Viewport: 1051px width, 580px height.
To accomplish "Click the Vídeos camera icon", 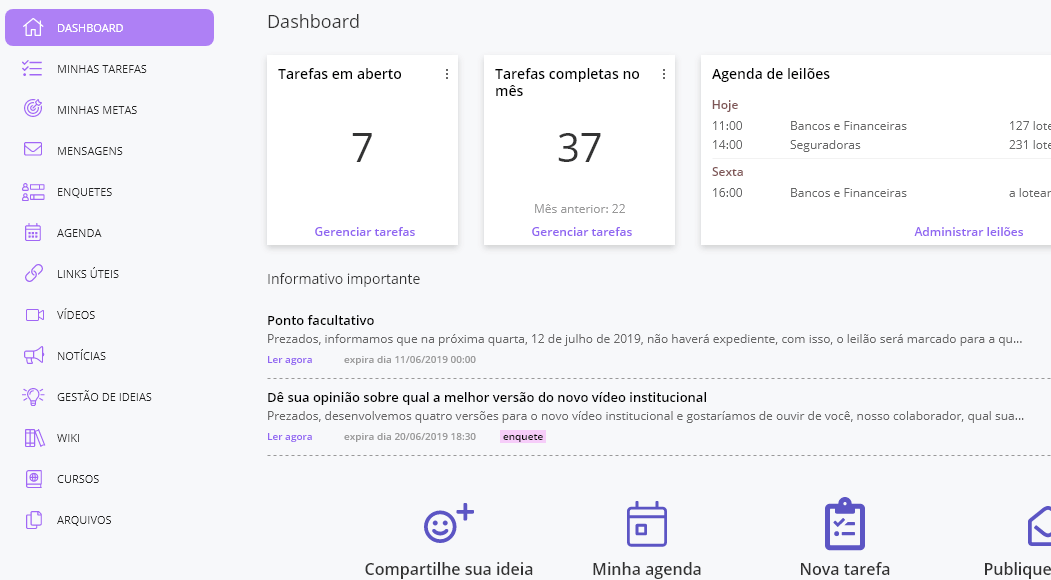I will pos(34,314).
